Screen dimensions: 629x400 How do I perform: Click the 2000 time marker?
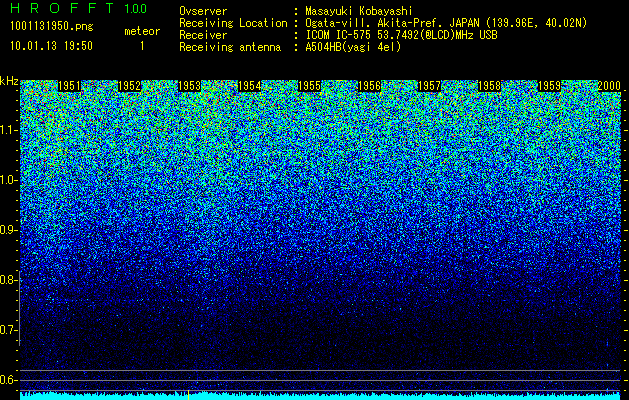[x=610, y=86]
